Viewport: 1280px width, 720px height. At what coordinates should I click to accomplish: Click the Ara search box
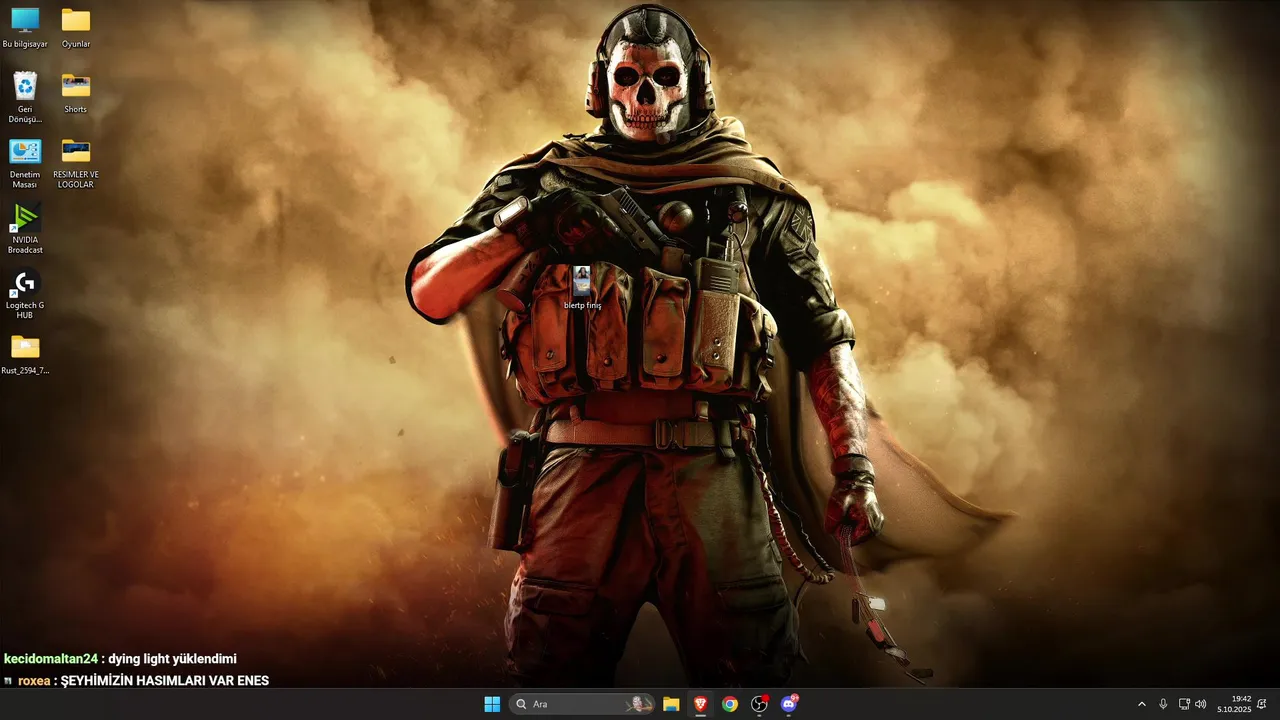coord(581,704)
